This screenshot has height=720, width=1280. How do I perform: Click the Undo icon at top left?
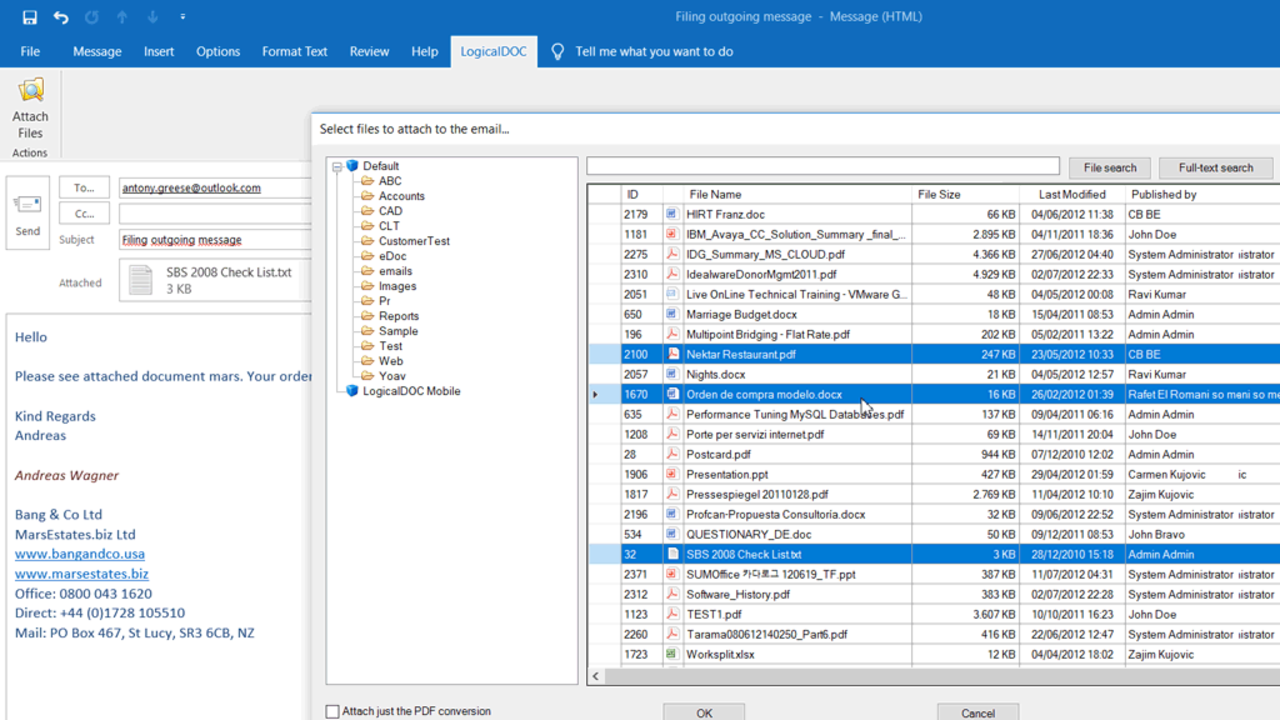pos(60,16)
